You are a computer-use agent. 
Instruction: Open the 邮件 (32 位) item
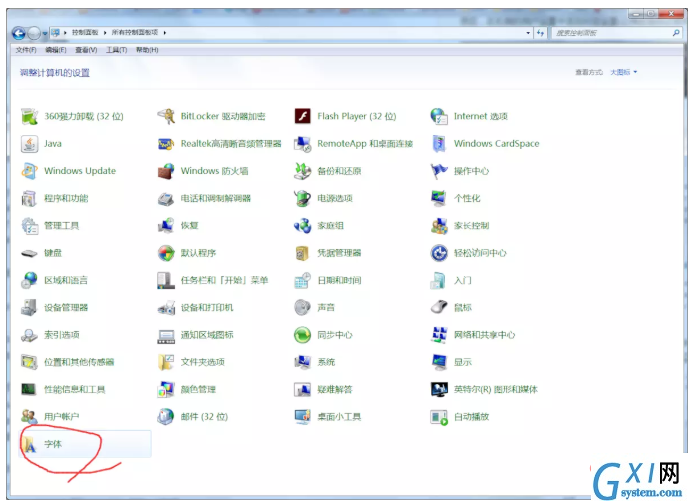point(193,417)
